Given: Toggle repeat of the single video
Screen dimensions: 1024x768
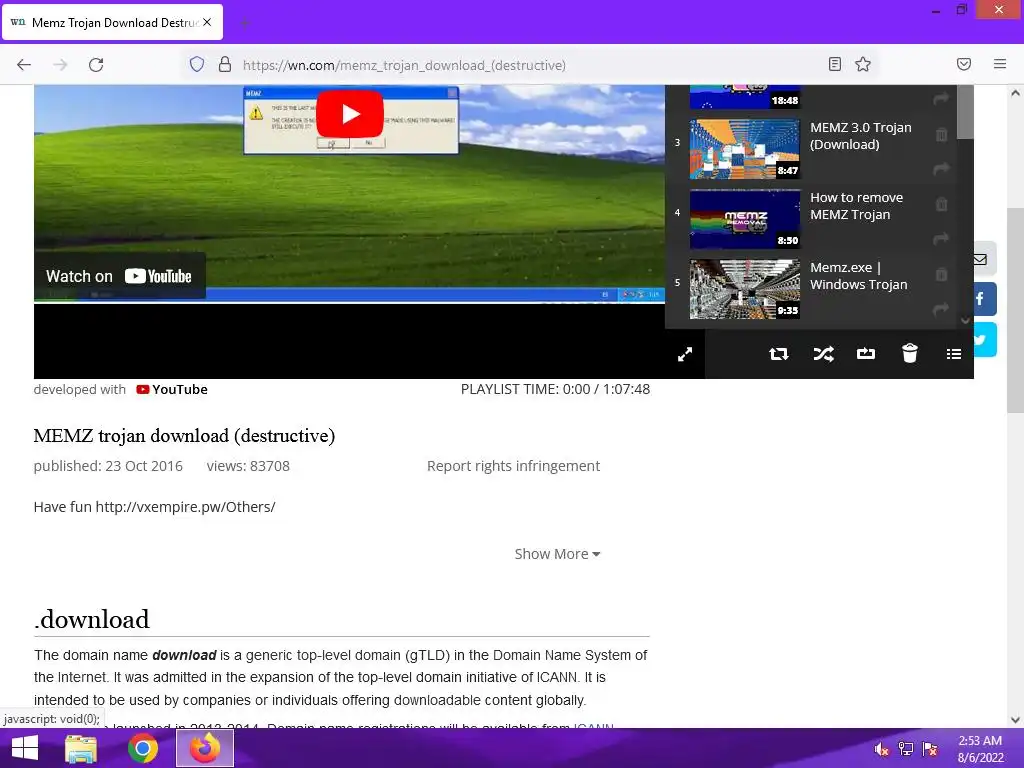Looking at the screenshot, I should click(866, 354).
